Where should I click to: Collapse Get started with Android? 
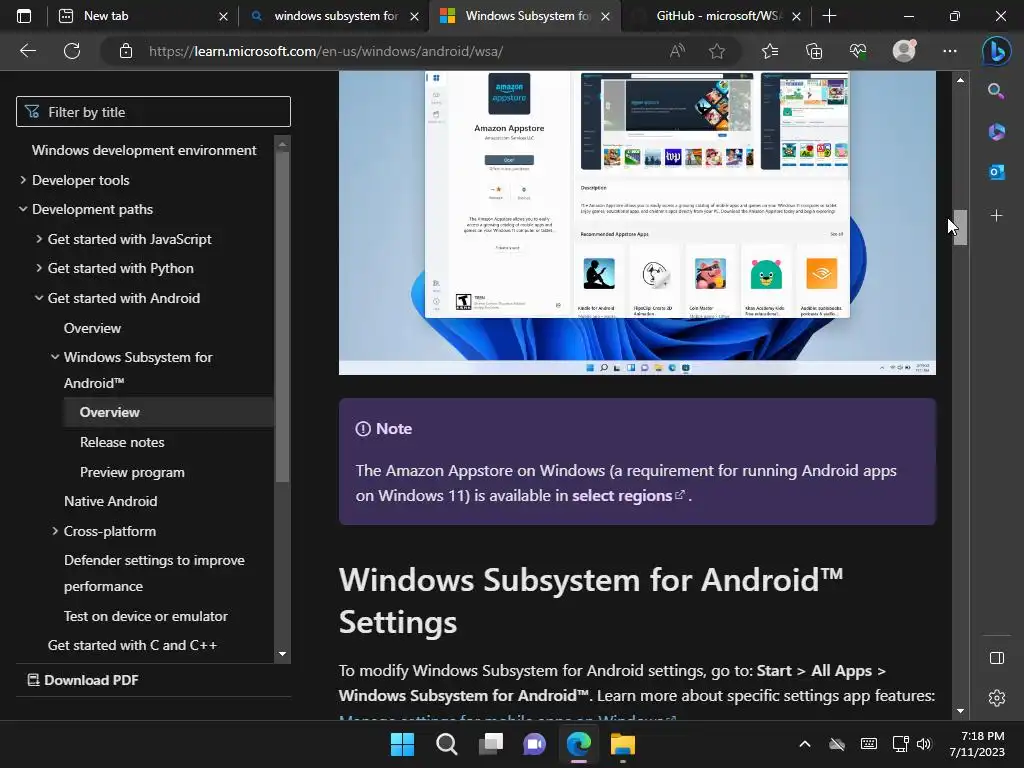click(x=39, y=298)
